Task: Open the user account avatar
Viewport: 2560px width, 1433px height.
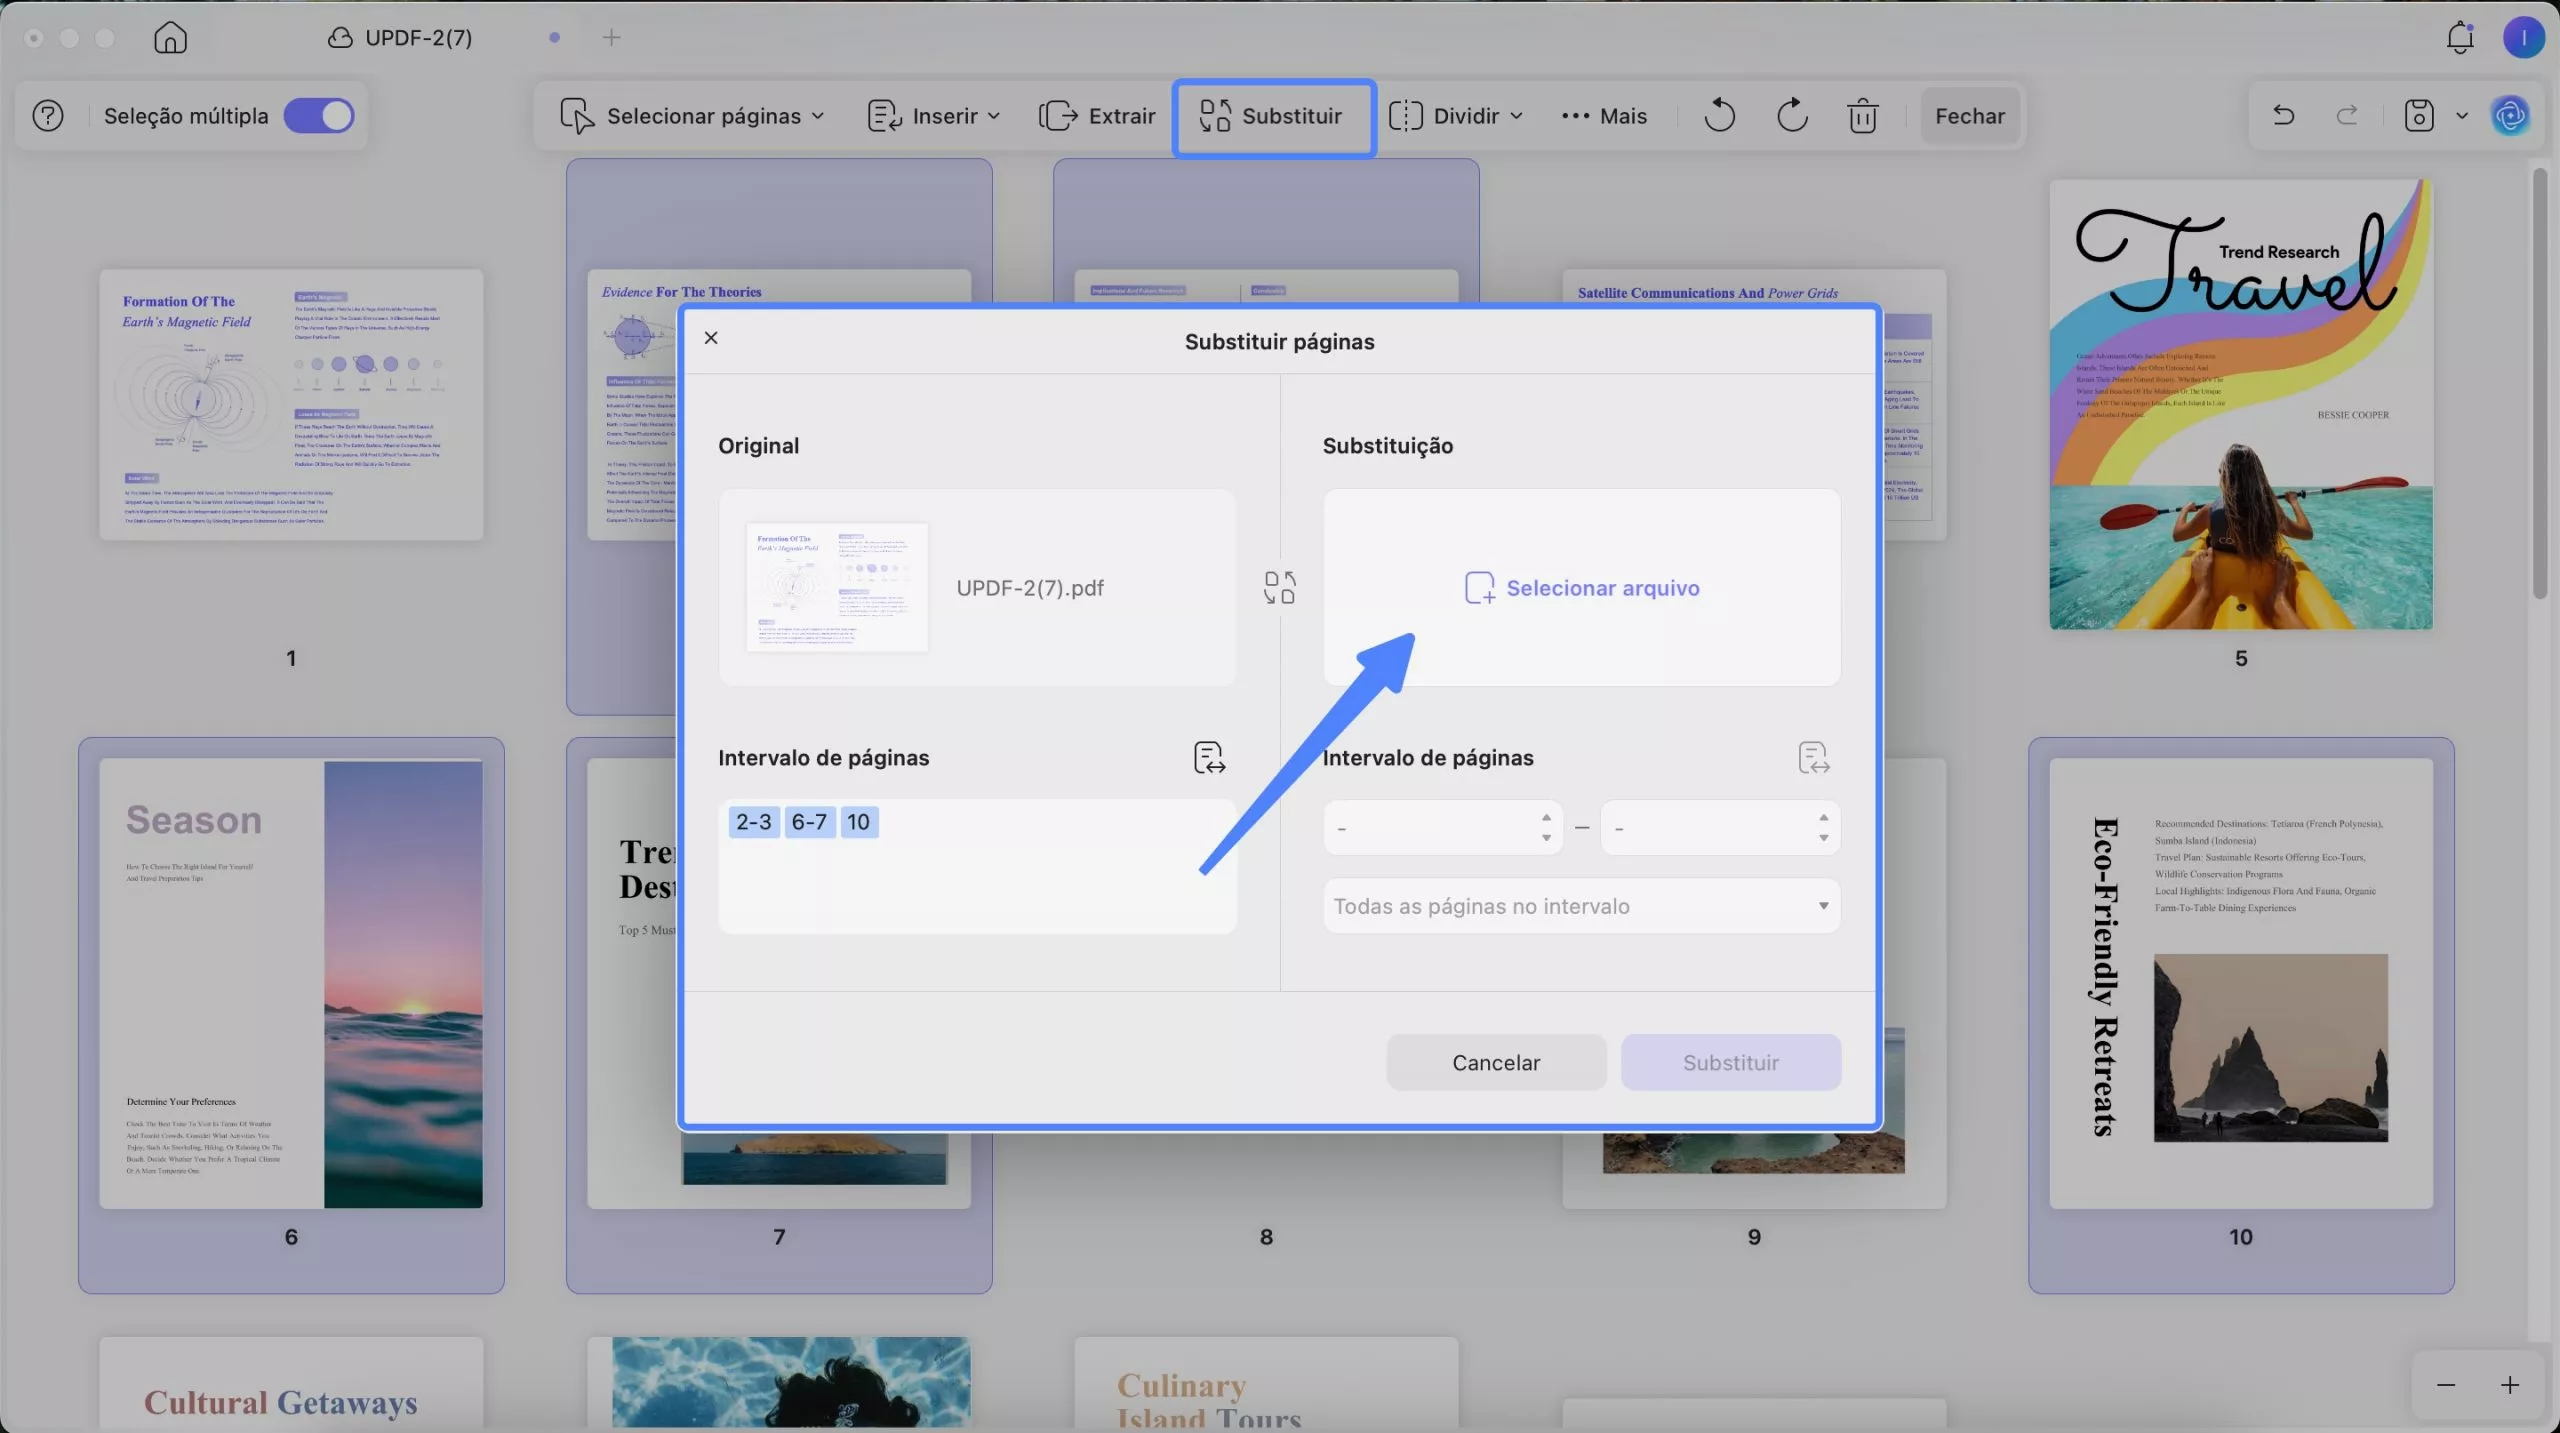Action: coord(2523,38)
